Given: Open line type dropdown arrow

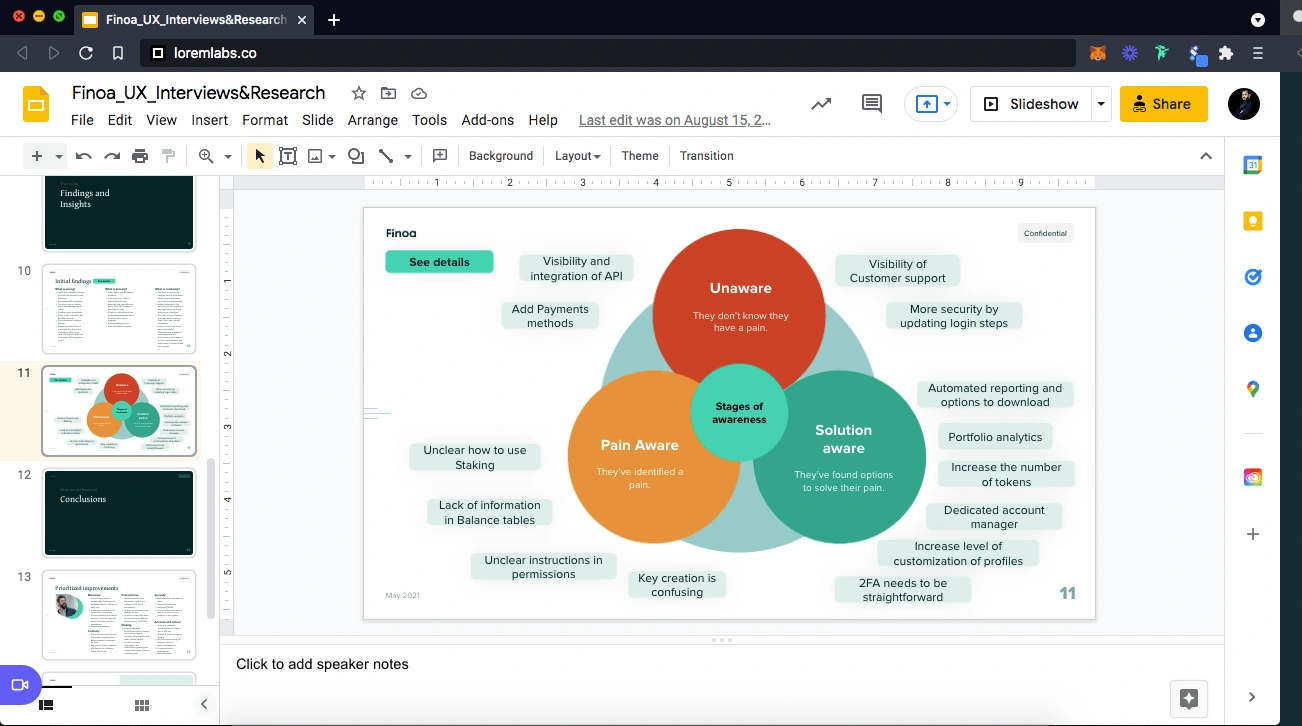Looking at the screenshot, I should tap(408, 157).
